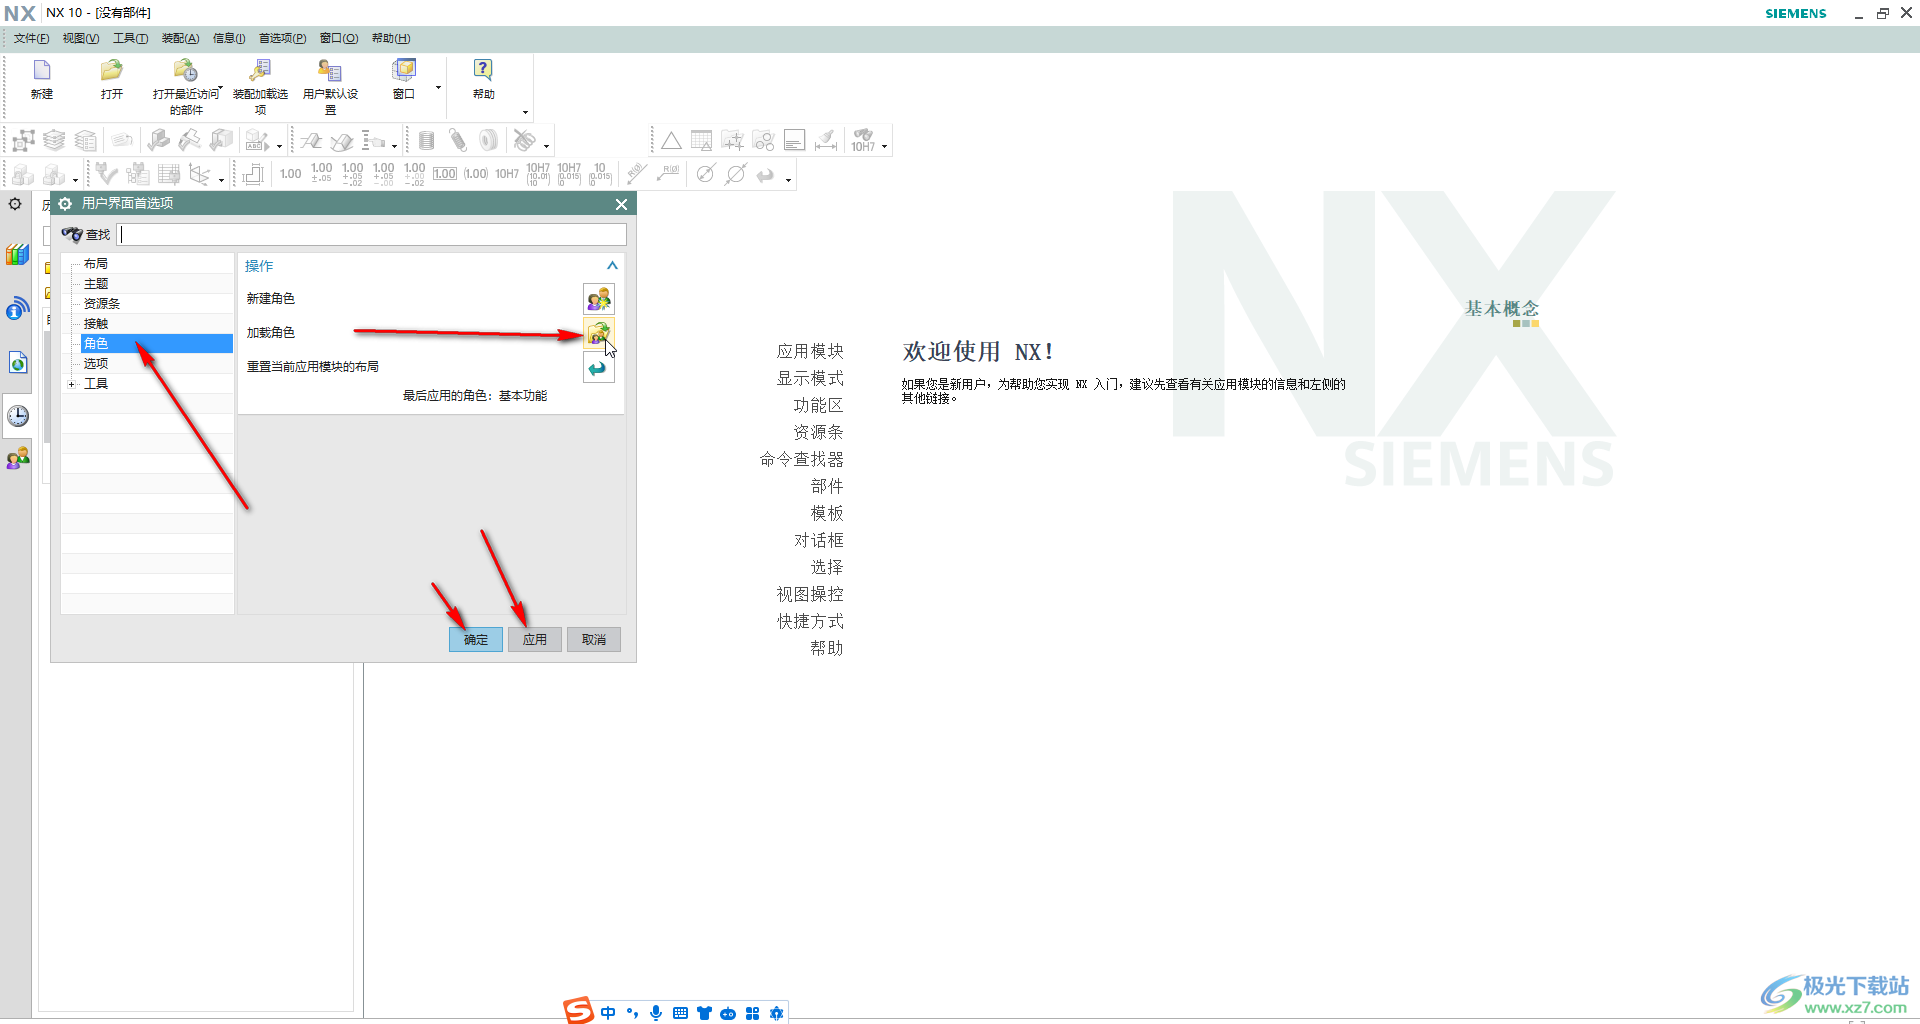Click the 1.00 dimension style icon
Image resolution: width=1920 pixels, height=1024 pixels.
(290, 174)
